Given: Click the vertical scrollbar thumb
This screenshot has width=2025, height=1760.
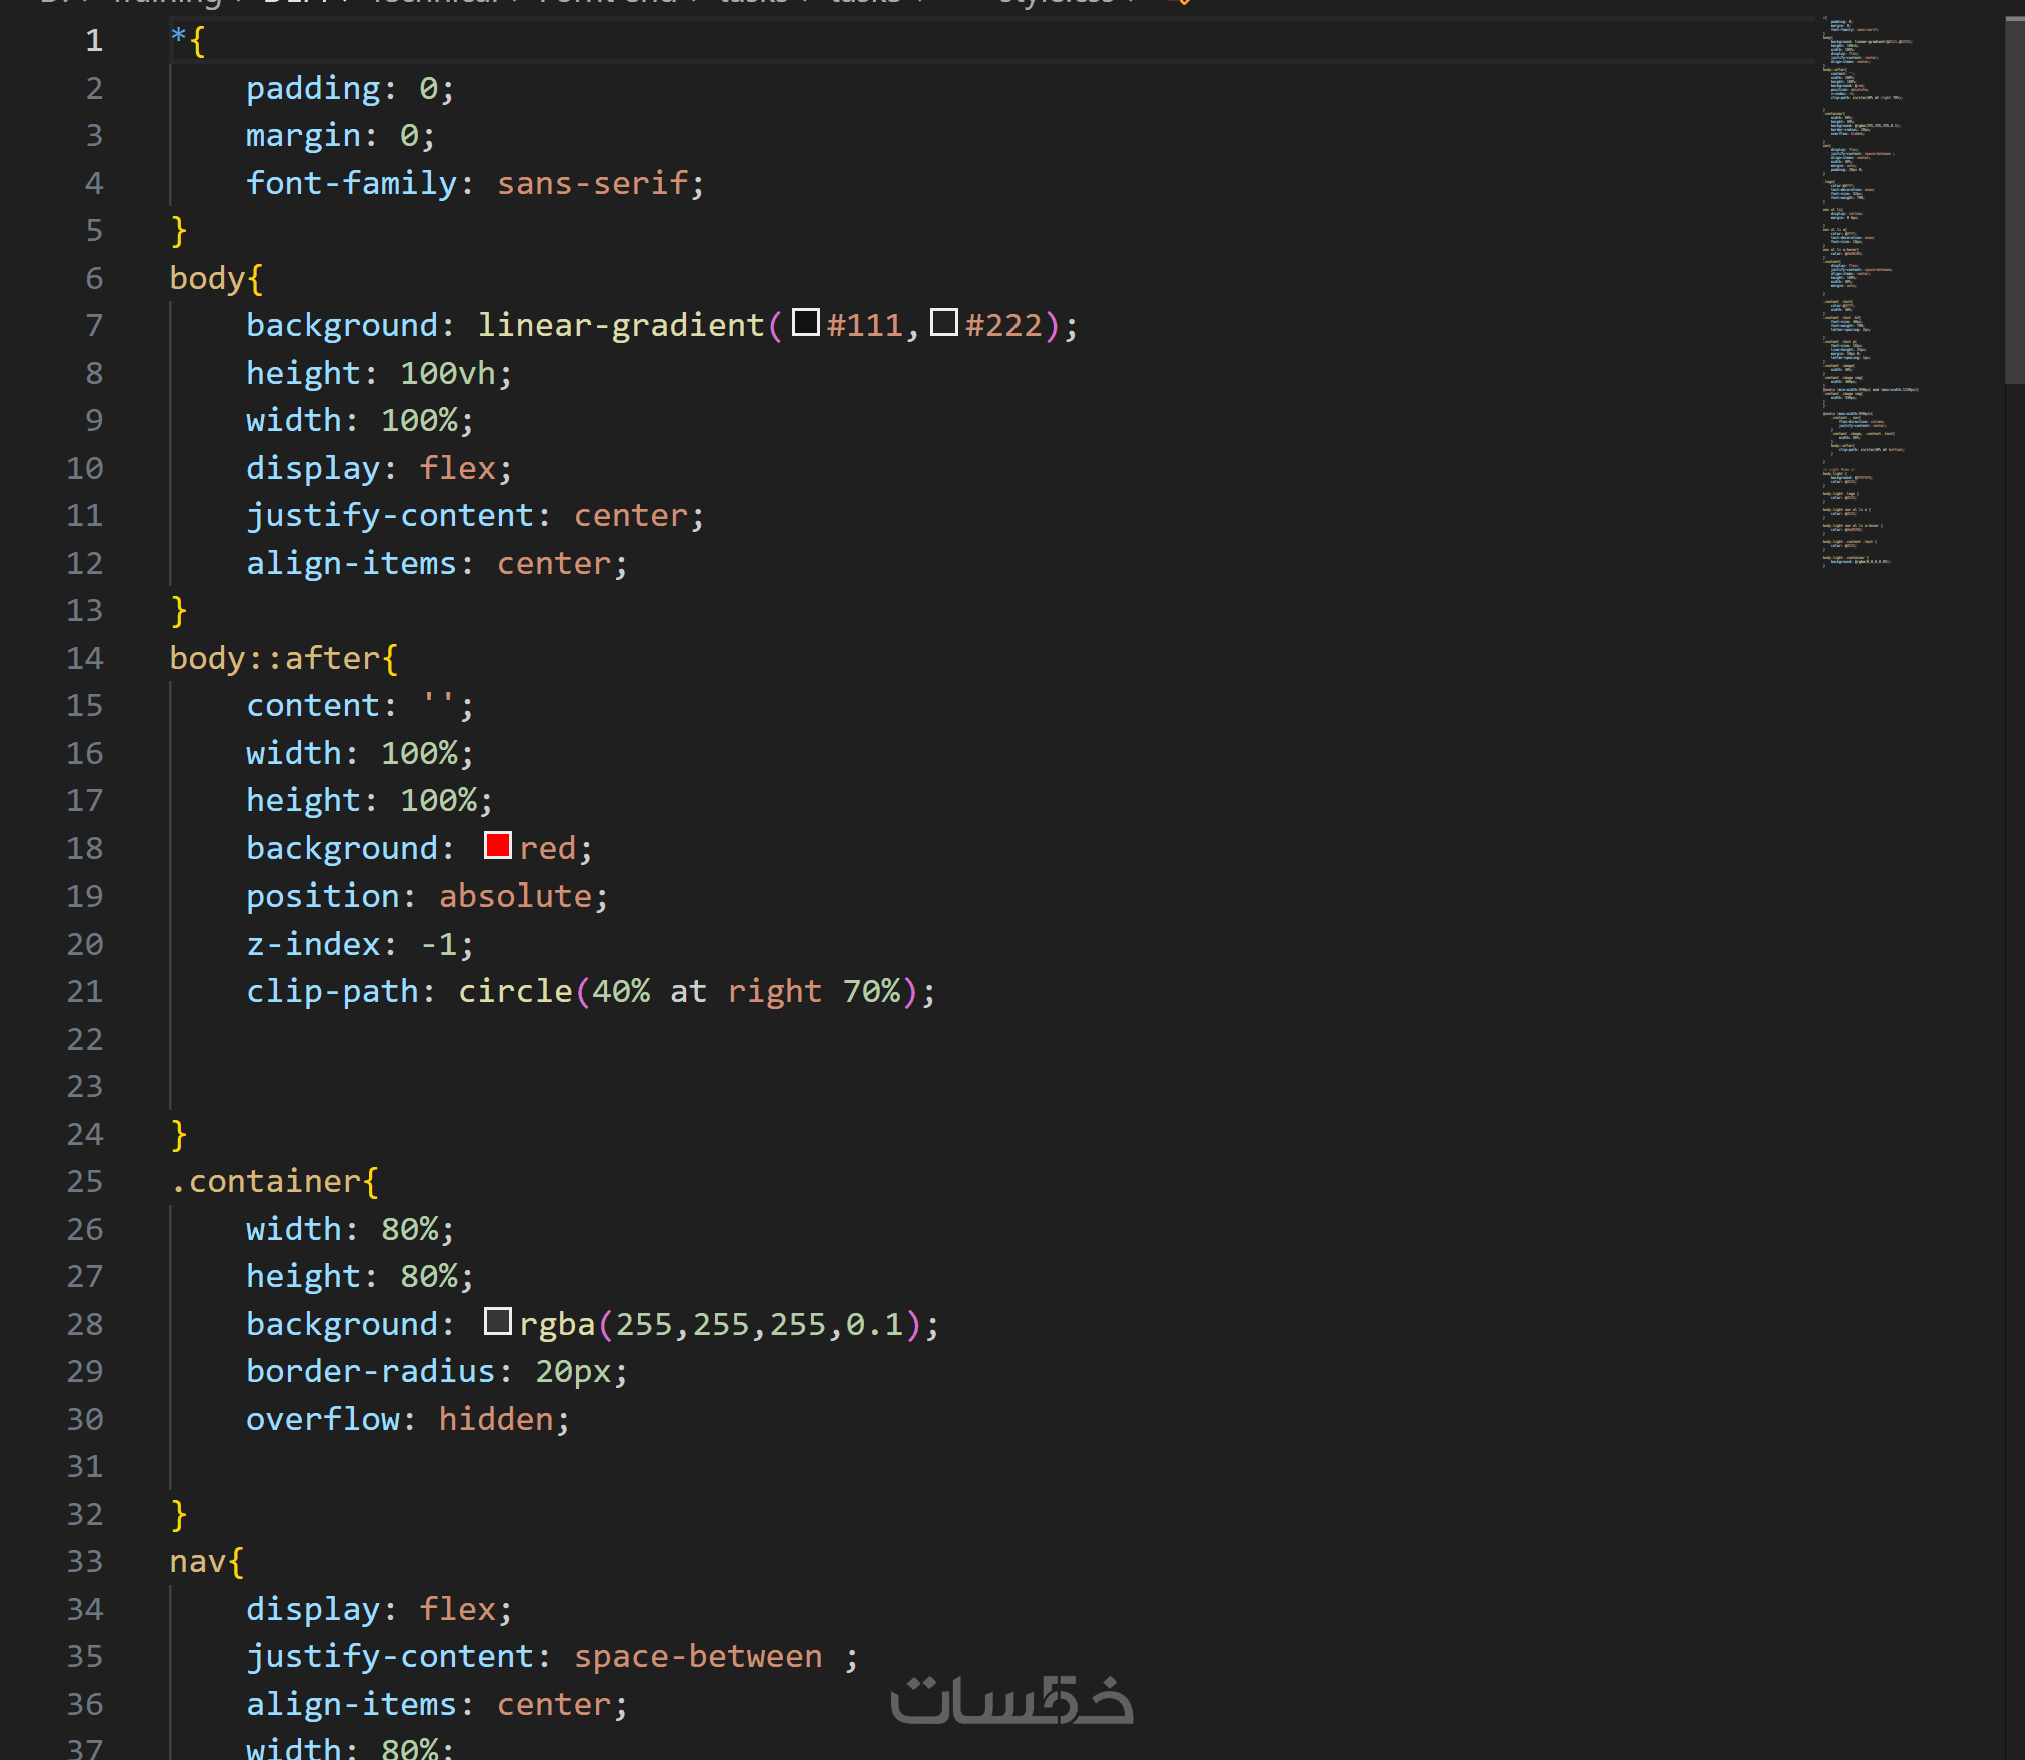Looking at the screenshot, I should pos(2014,200).
